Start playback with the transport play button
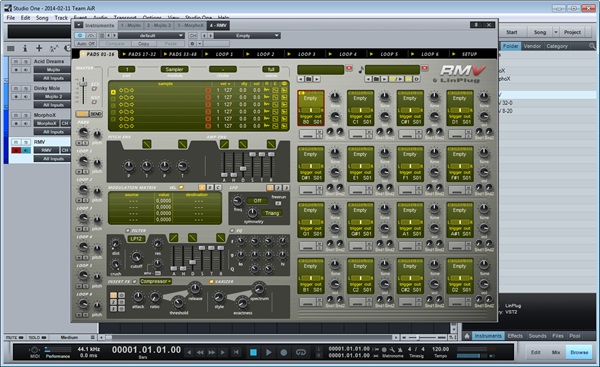The height and width of the screenshot is (367, 600). point(268,352)
